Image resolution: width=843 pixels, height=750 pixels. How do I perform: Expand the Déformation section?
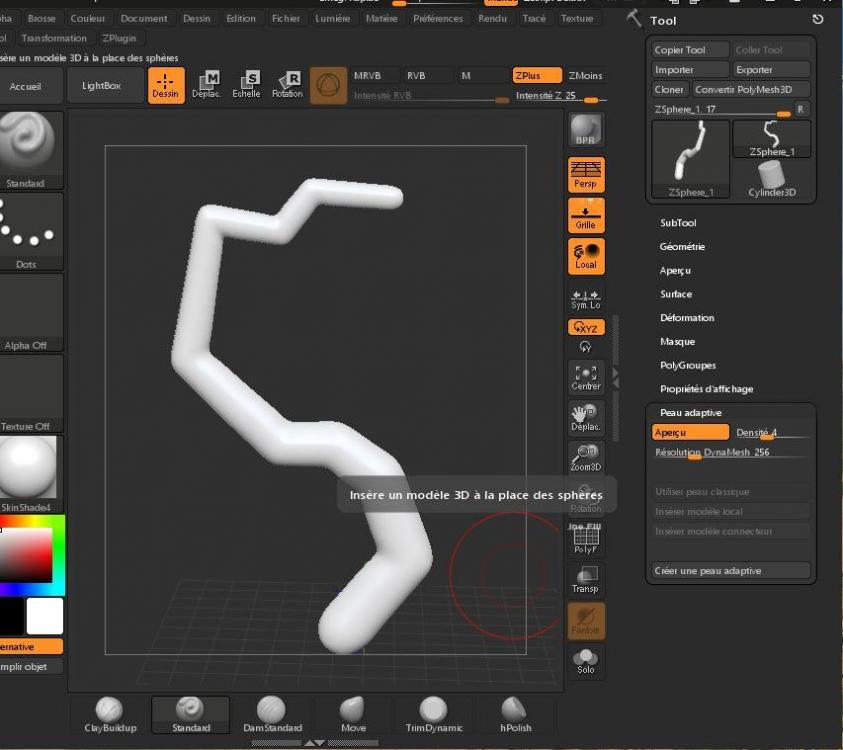click(687, 318)
